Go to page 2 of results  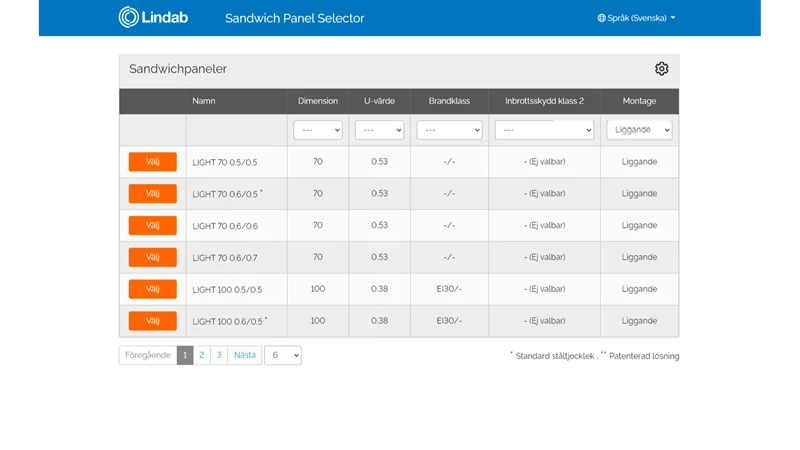[201, 355]
